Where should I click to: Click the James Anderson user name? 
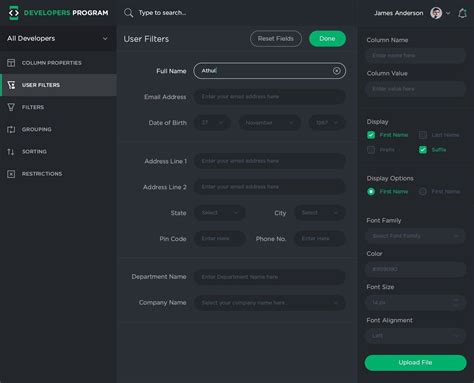pos(398,13)
